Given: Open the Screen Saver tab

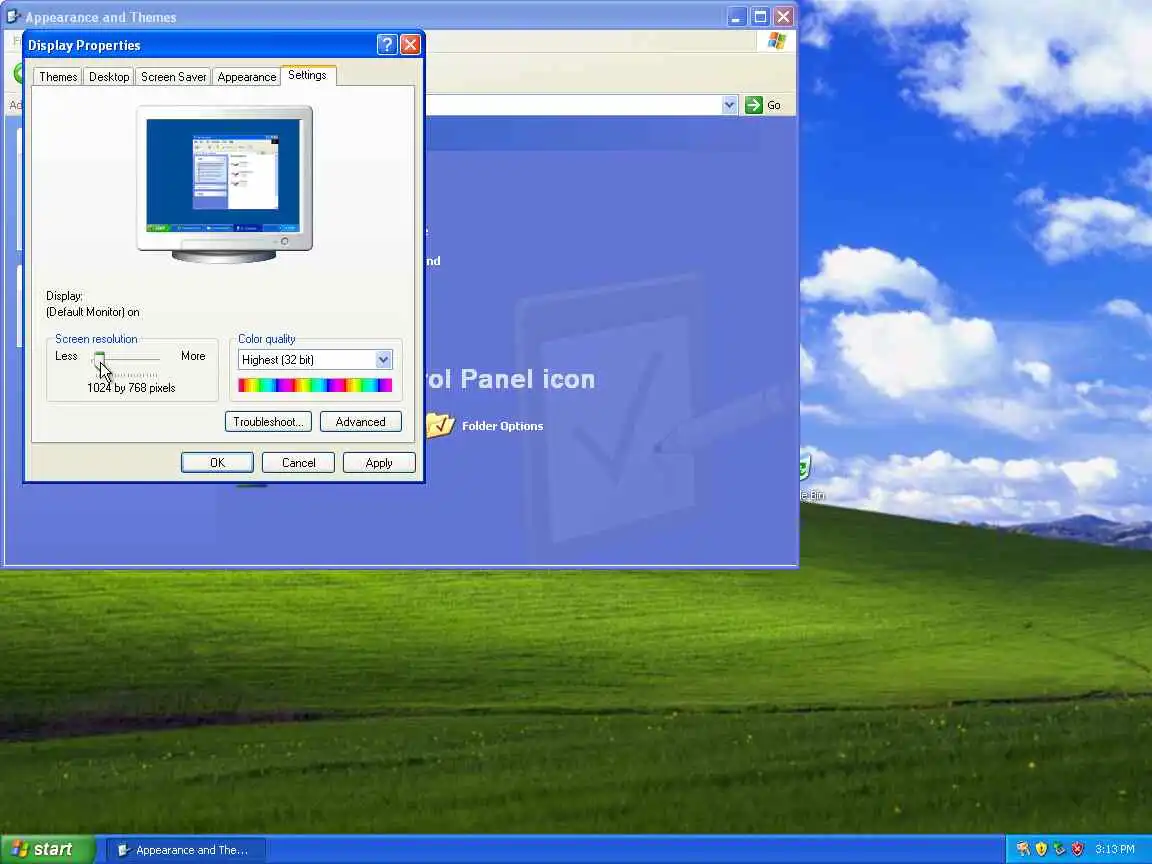Looking at the screenshot, I should coord(173,77).
